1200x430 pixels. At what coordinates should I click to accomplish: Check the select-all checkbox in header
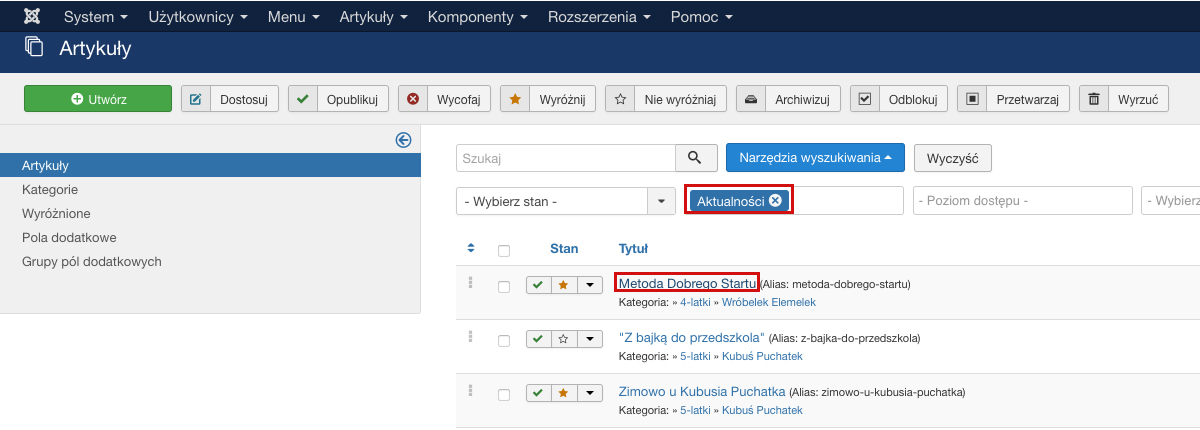504,250
